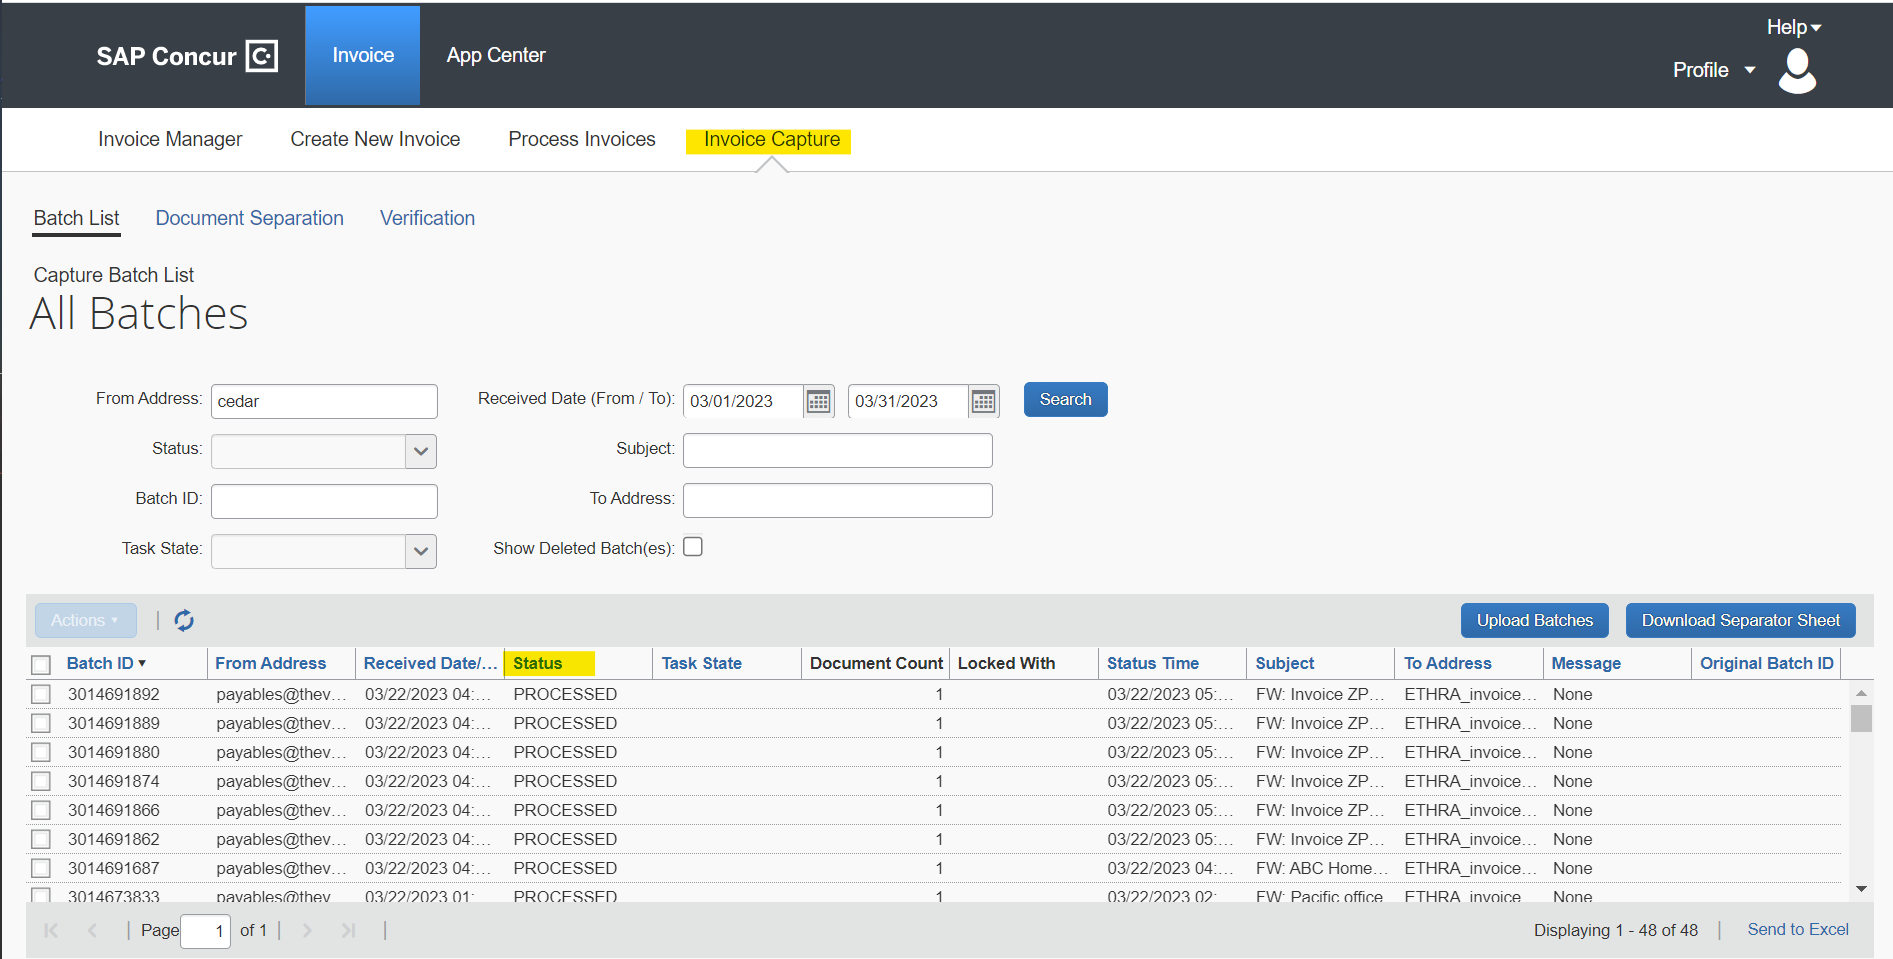Sort by the From Address column header
The image size is (1893, 959).
point(271,664)
